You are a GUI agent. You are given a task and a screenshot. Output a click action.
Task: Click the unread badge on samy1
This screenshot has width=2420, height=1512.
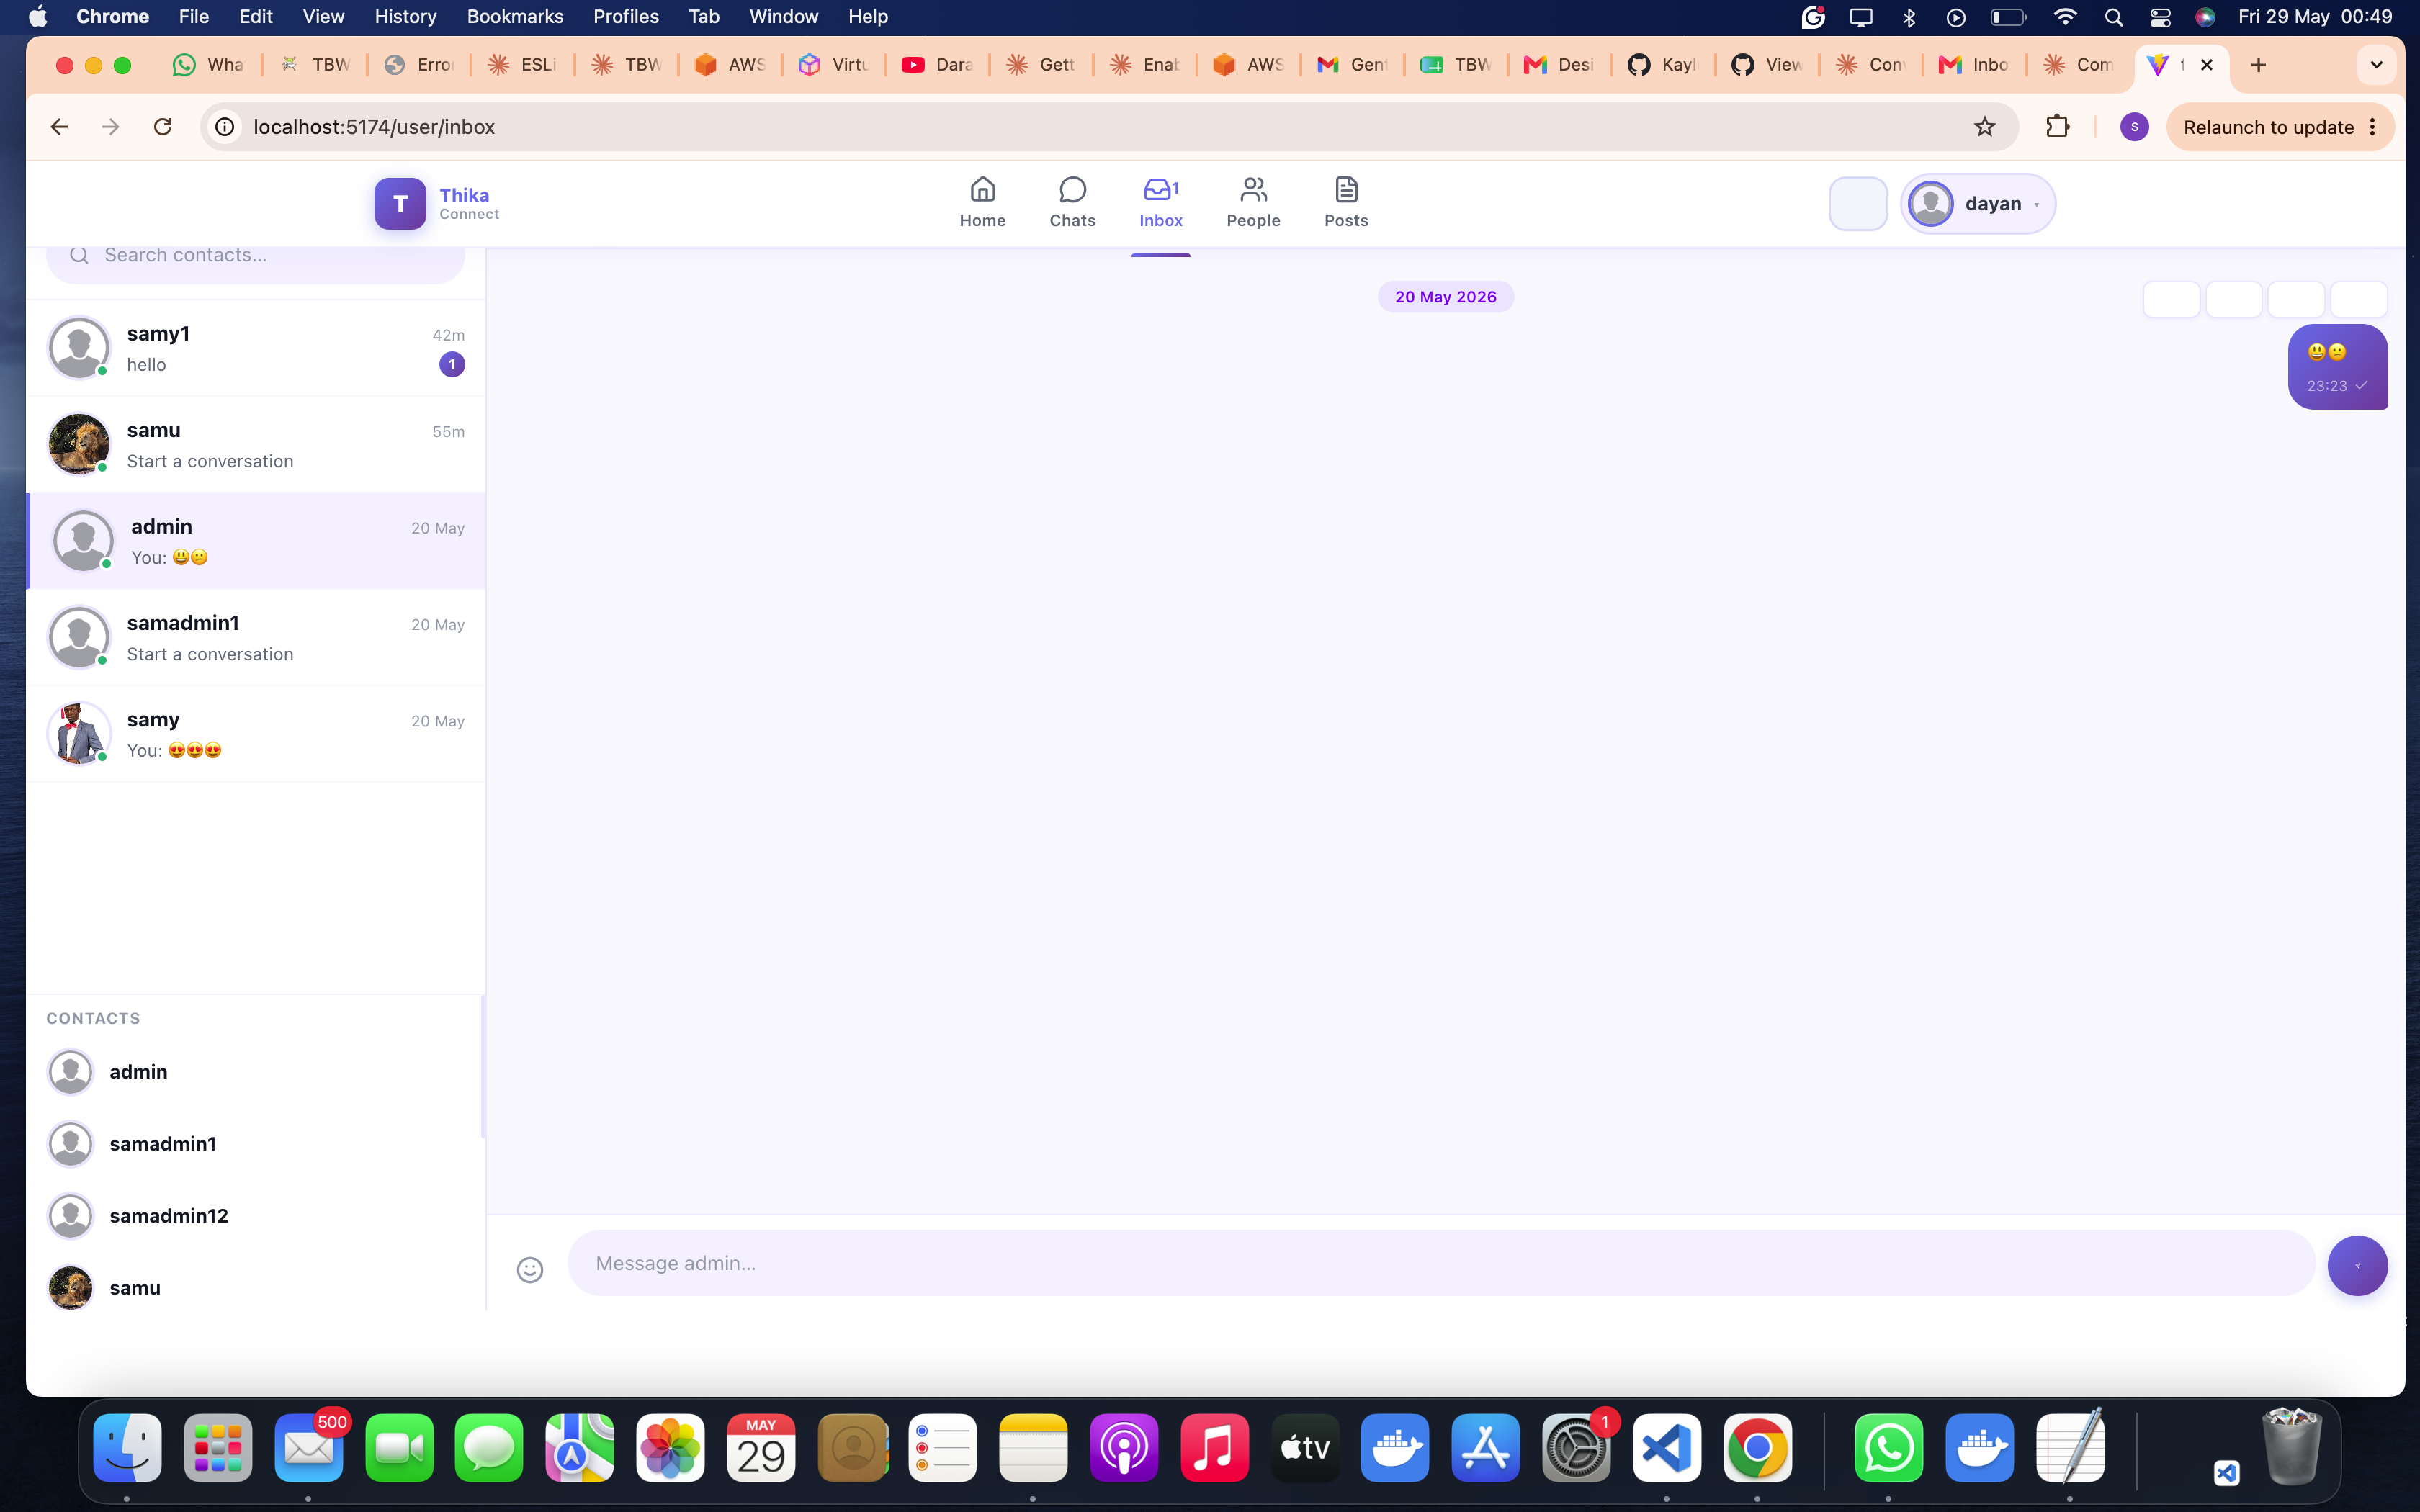pos(452,365)
